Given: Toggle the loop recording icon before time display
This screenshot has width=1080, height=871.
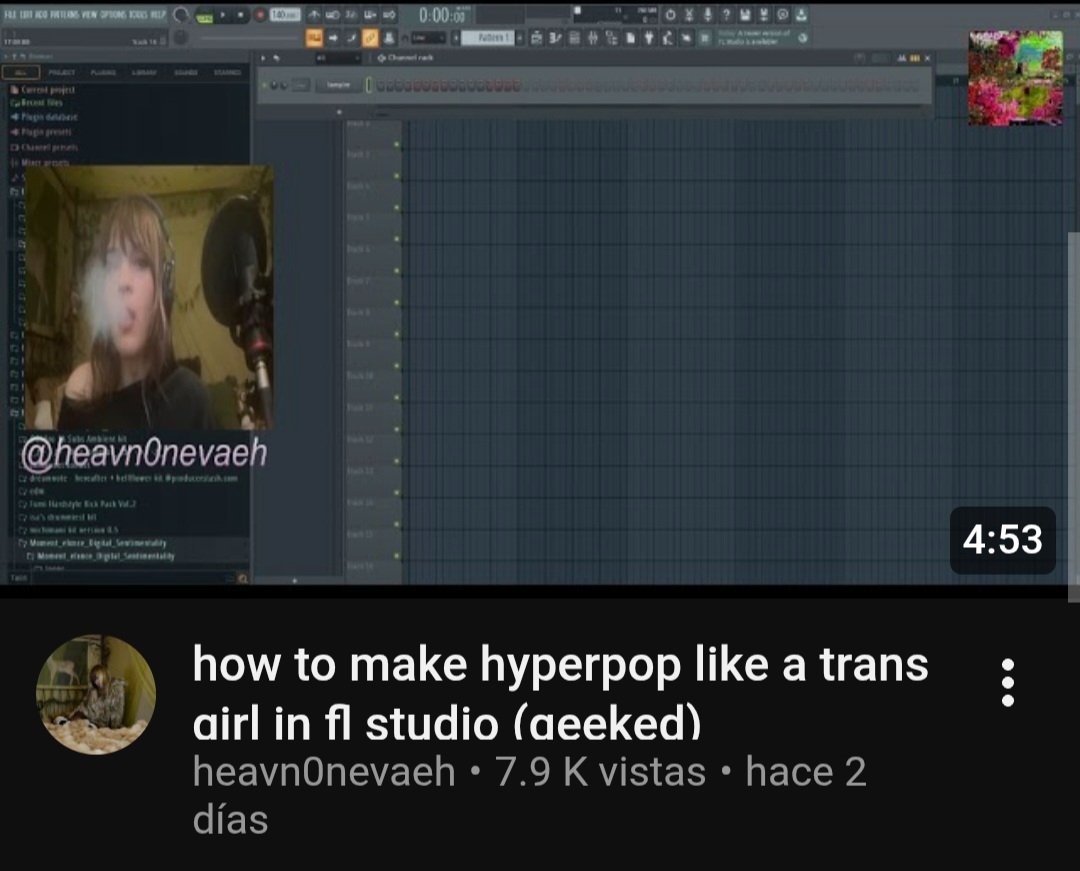Looking at the screenshot, I should tap(388, 14).
